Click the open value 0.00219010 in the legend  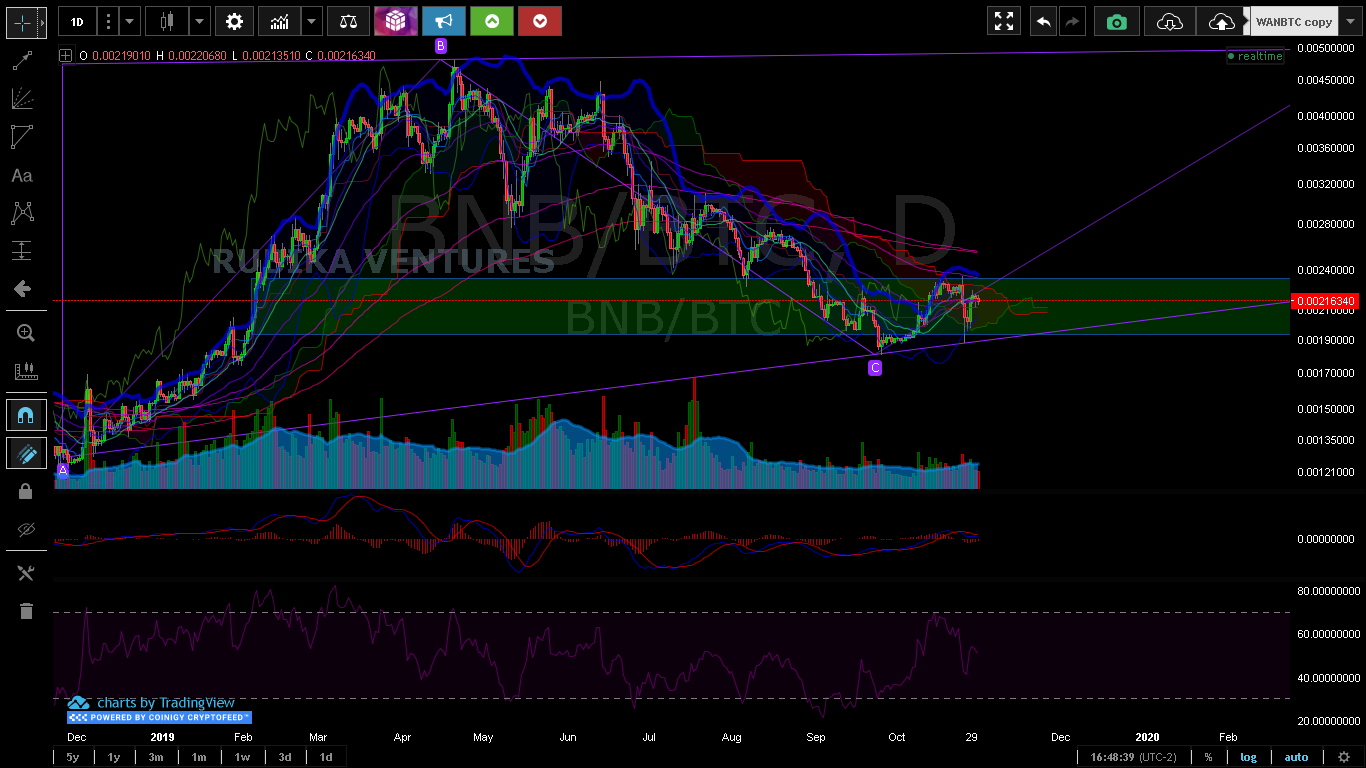[120, 56]
